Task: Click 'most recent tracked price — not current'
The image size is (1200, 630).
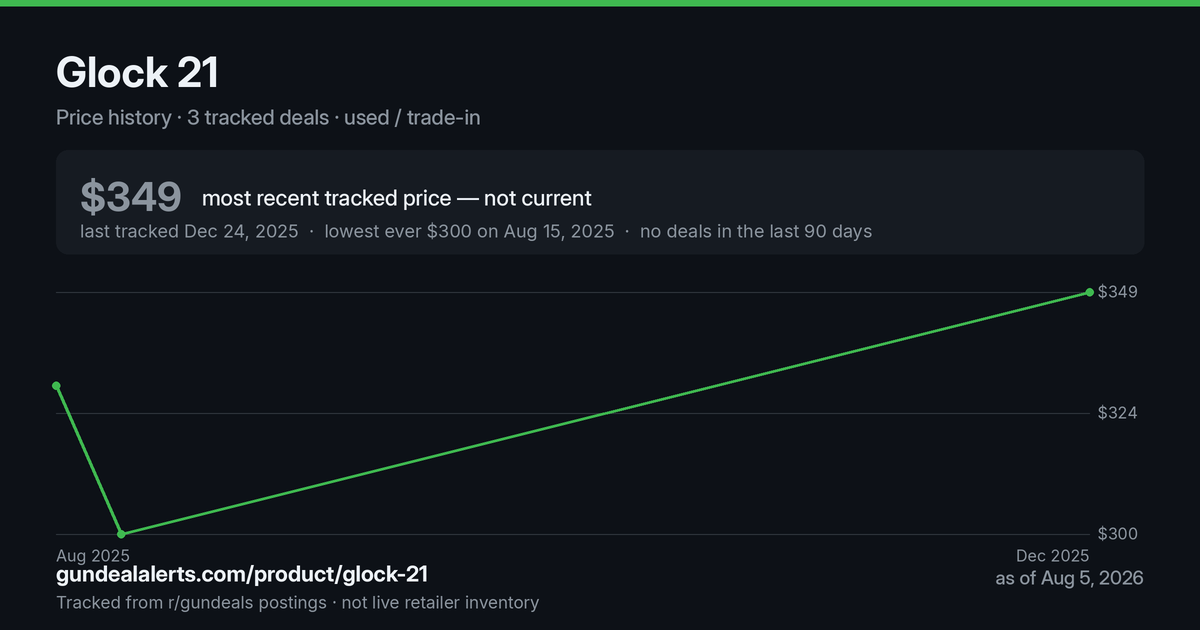Action: click(x=397, y=198)
